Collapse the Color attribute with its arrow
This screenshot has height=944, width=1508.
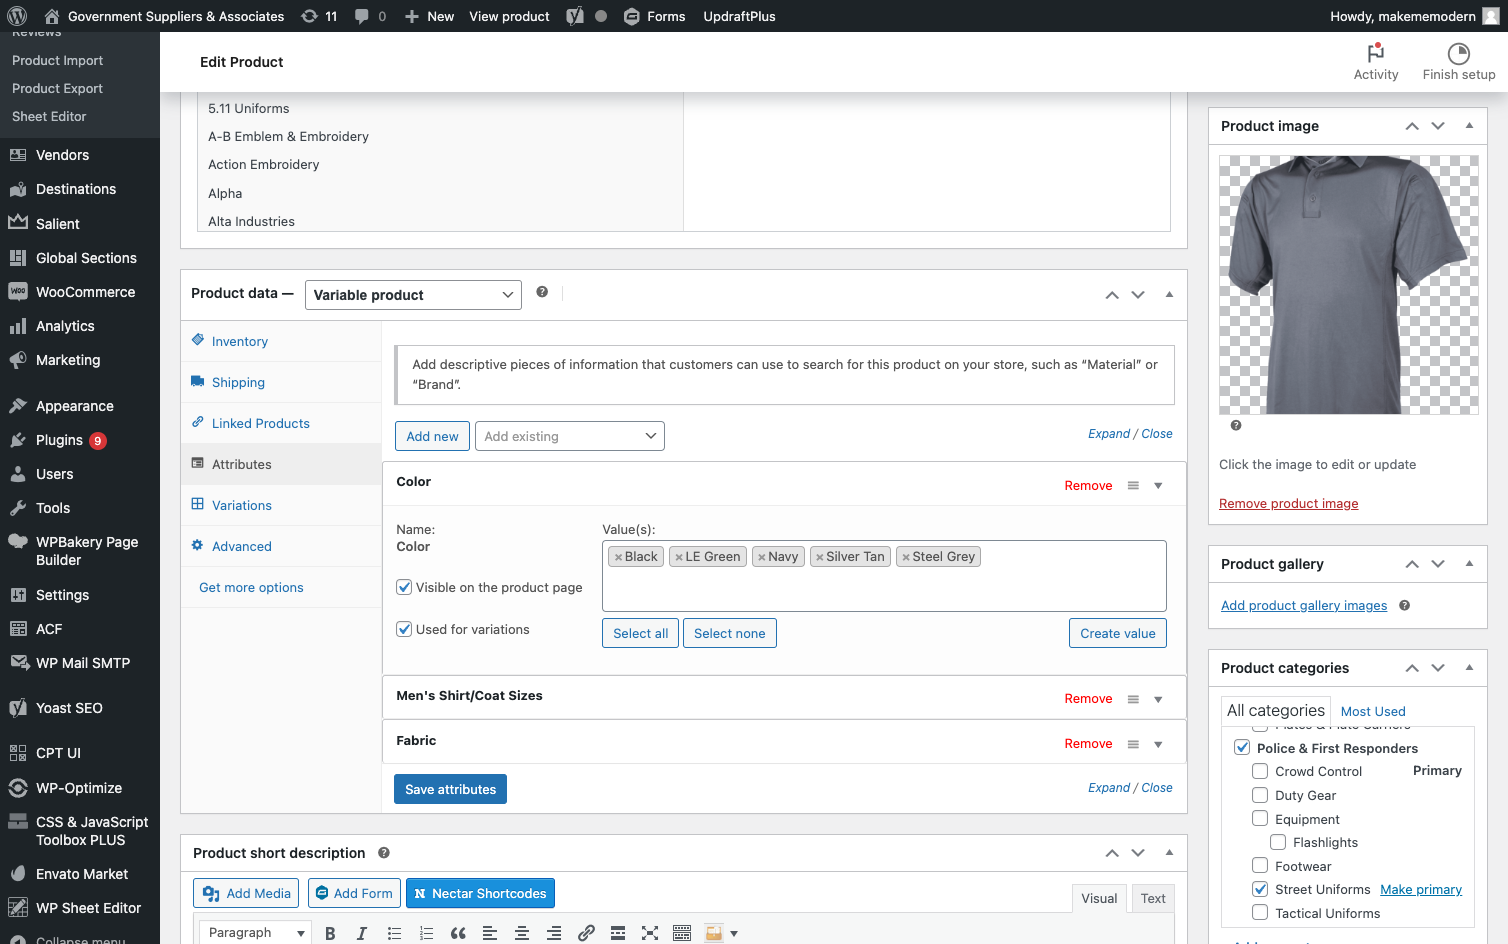click(x=1158, y=486)
